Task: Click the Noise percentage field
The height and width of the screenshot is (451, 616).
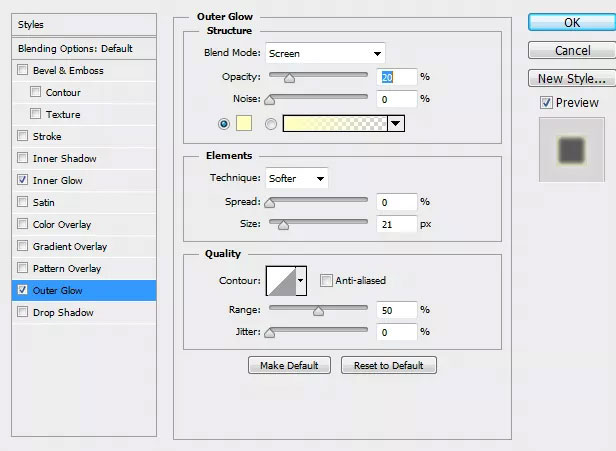Action: tap(396, 99)
